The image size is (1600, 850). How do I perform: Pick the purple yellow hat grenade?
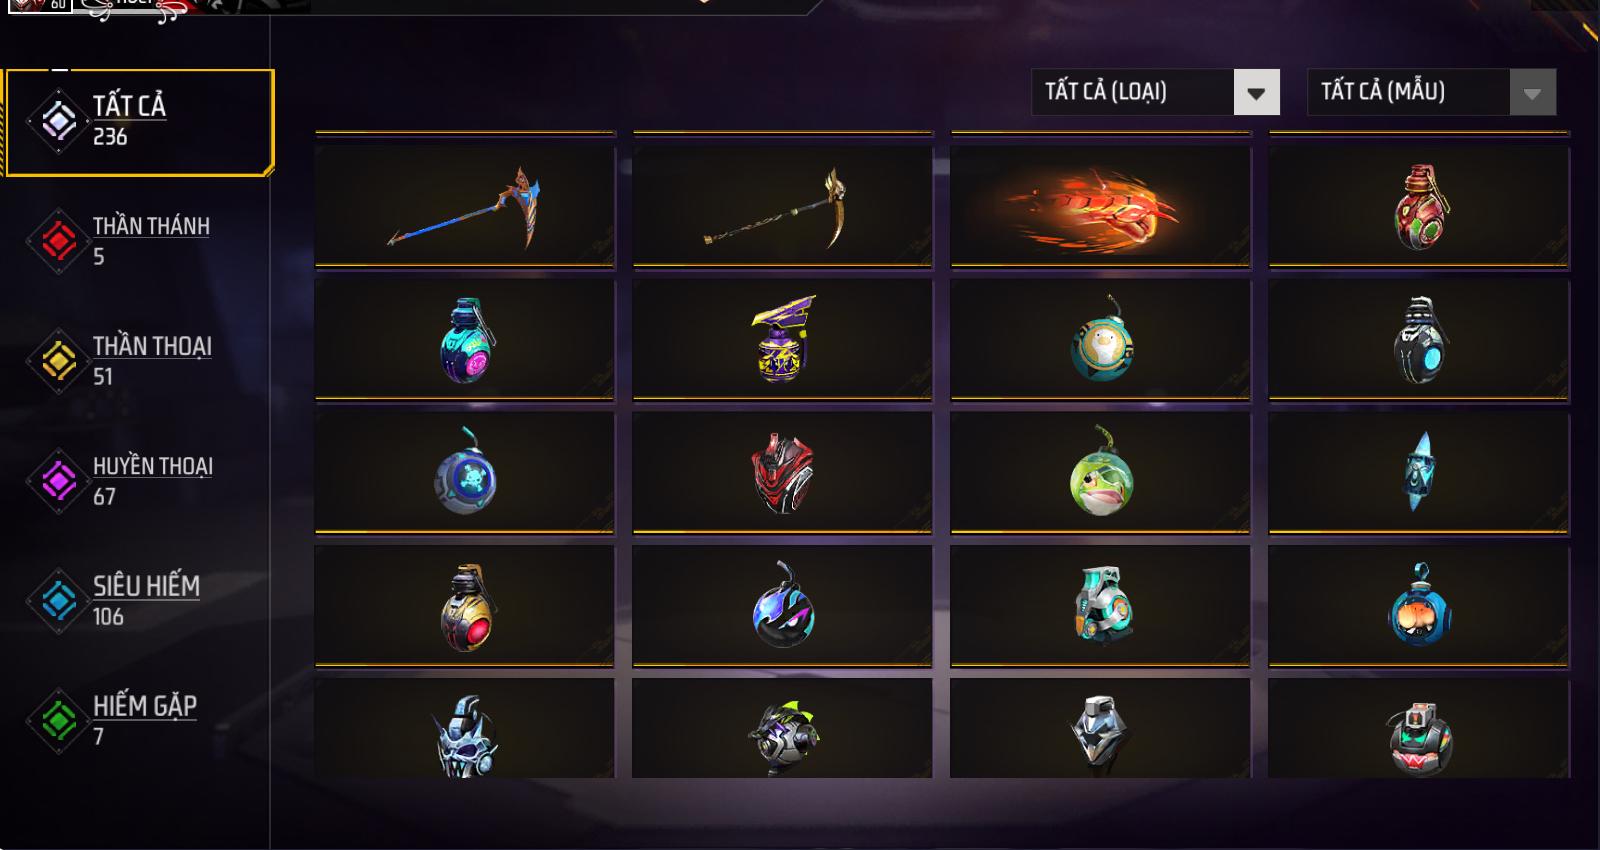click(x=782, y=340)
